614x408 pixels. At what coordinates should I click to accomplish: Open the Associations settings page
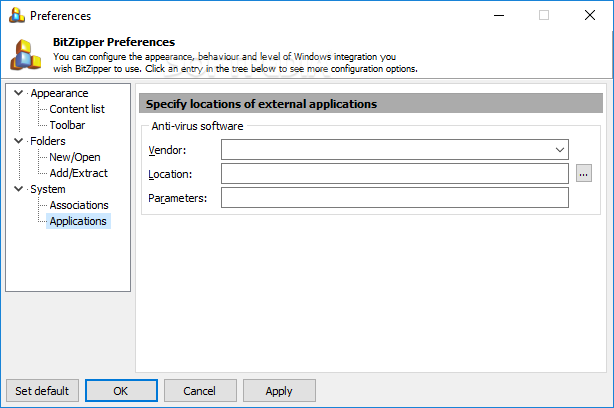pyautogui.click(x=79, y=205)
